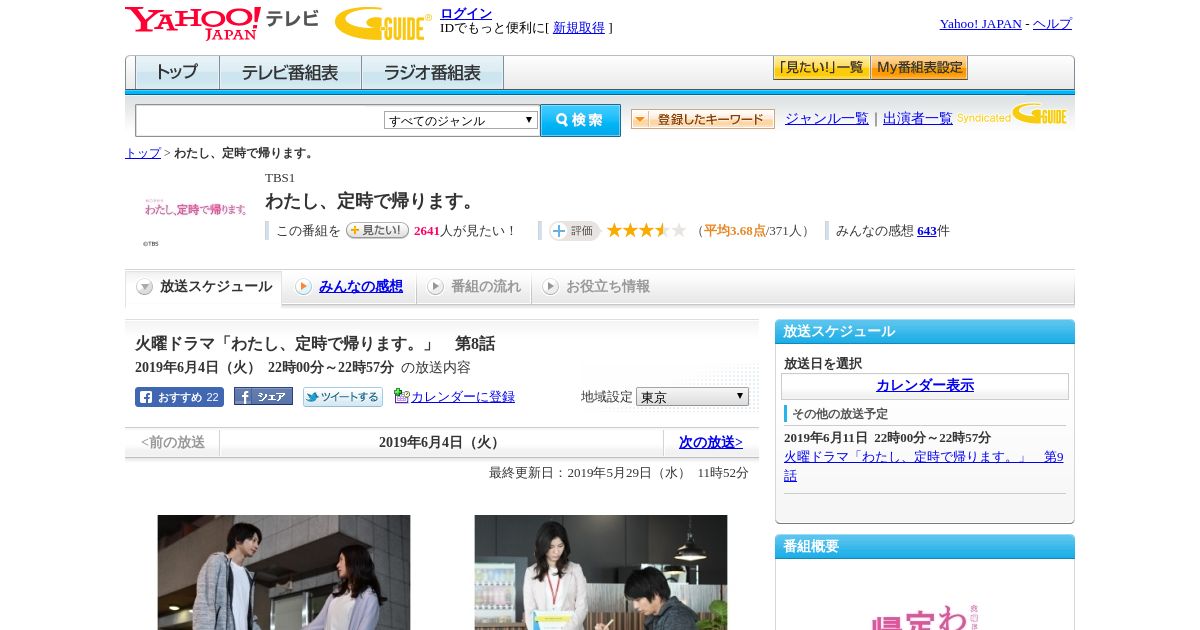Expand the 登録したキーワード dropdown
The image size is (1200, 630).
703,119
